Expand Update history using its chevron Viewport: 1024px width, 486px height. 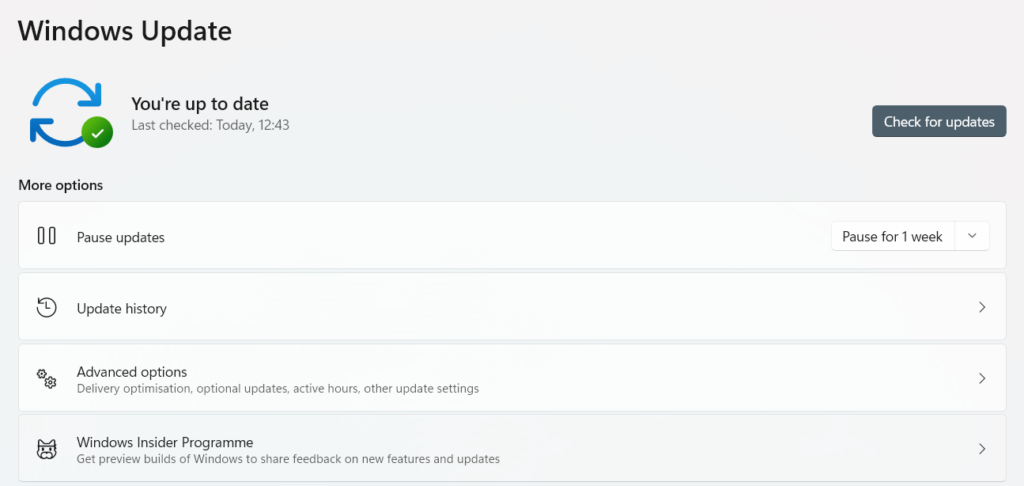tap(982, 308)
